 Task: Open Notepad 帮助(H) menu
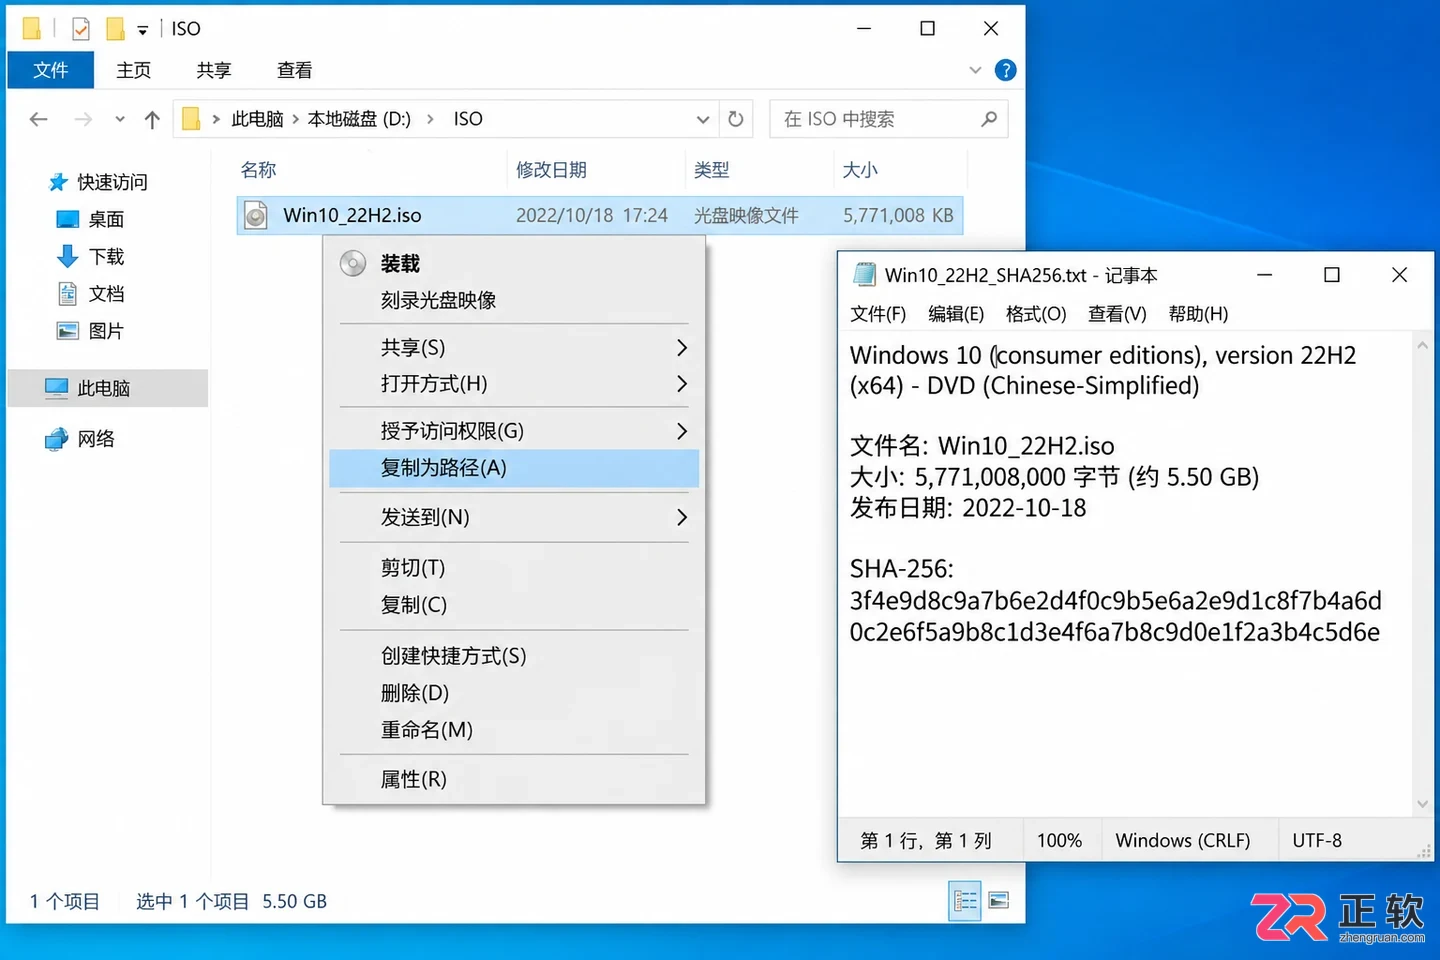click(1198, 314)
